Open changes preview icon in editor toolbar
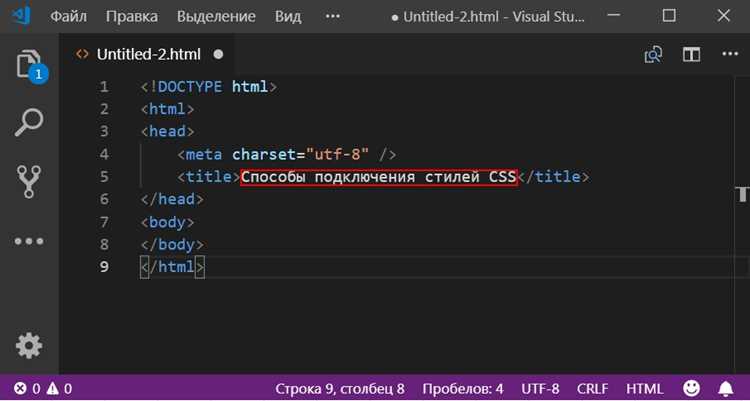This screenshot has width=750, height=401. click(653, 55)
